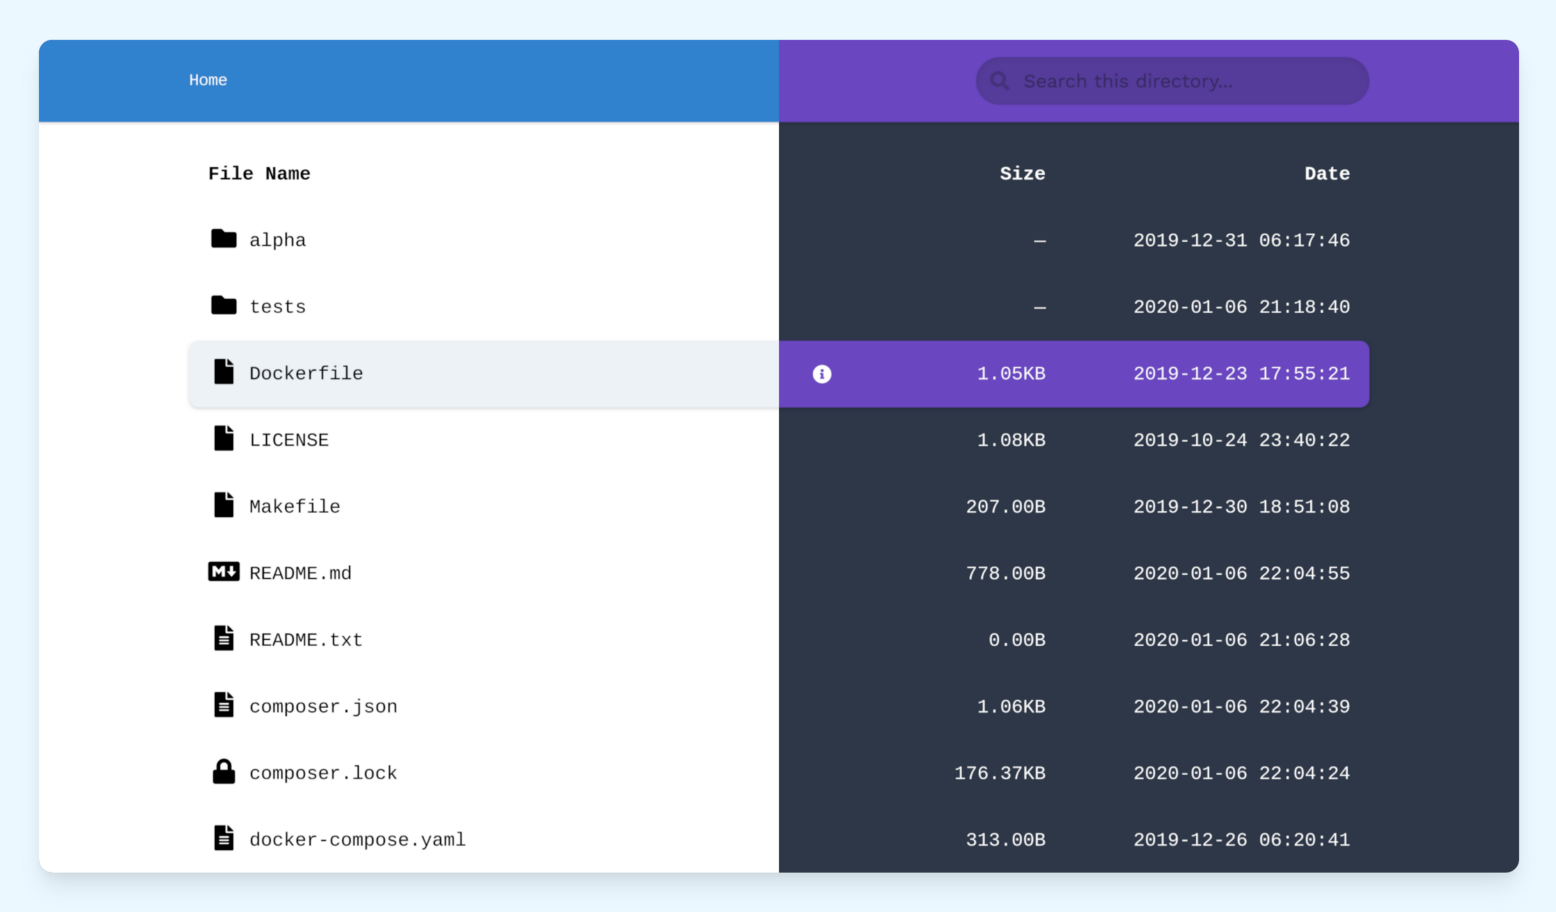Click the lock icon beside composer.lock
Image resolution: width=1556 pixels, height=912 pixels.
click(x=223, y=771)
